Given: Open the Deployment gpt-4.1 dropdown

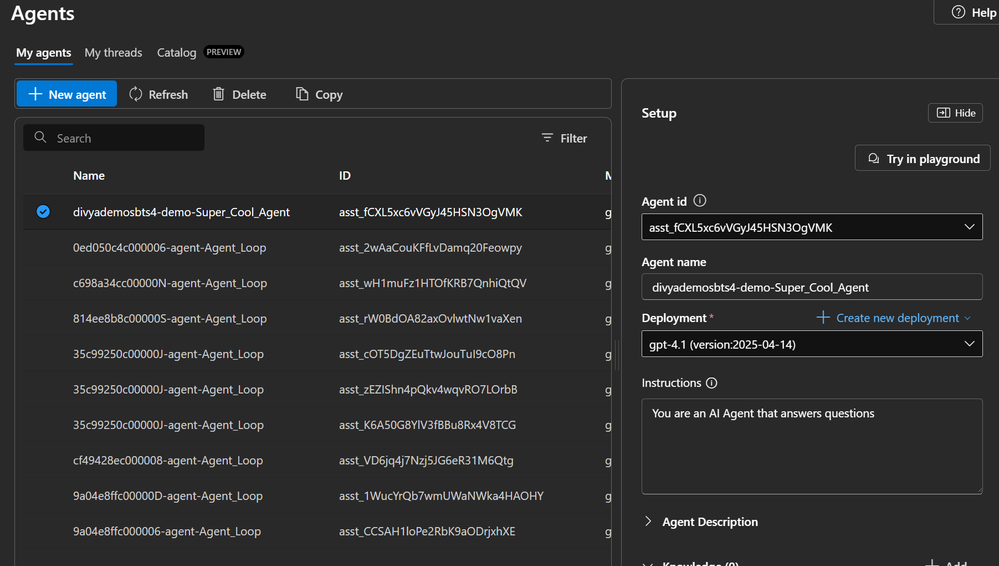Looking at the screenshot, I should 968,344.
